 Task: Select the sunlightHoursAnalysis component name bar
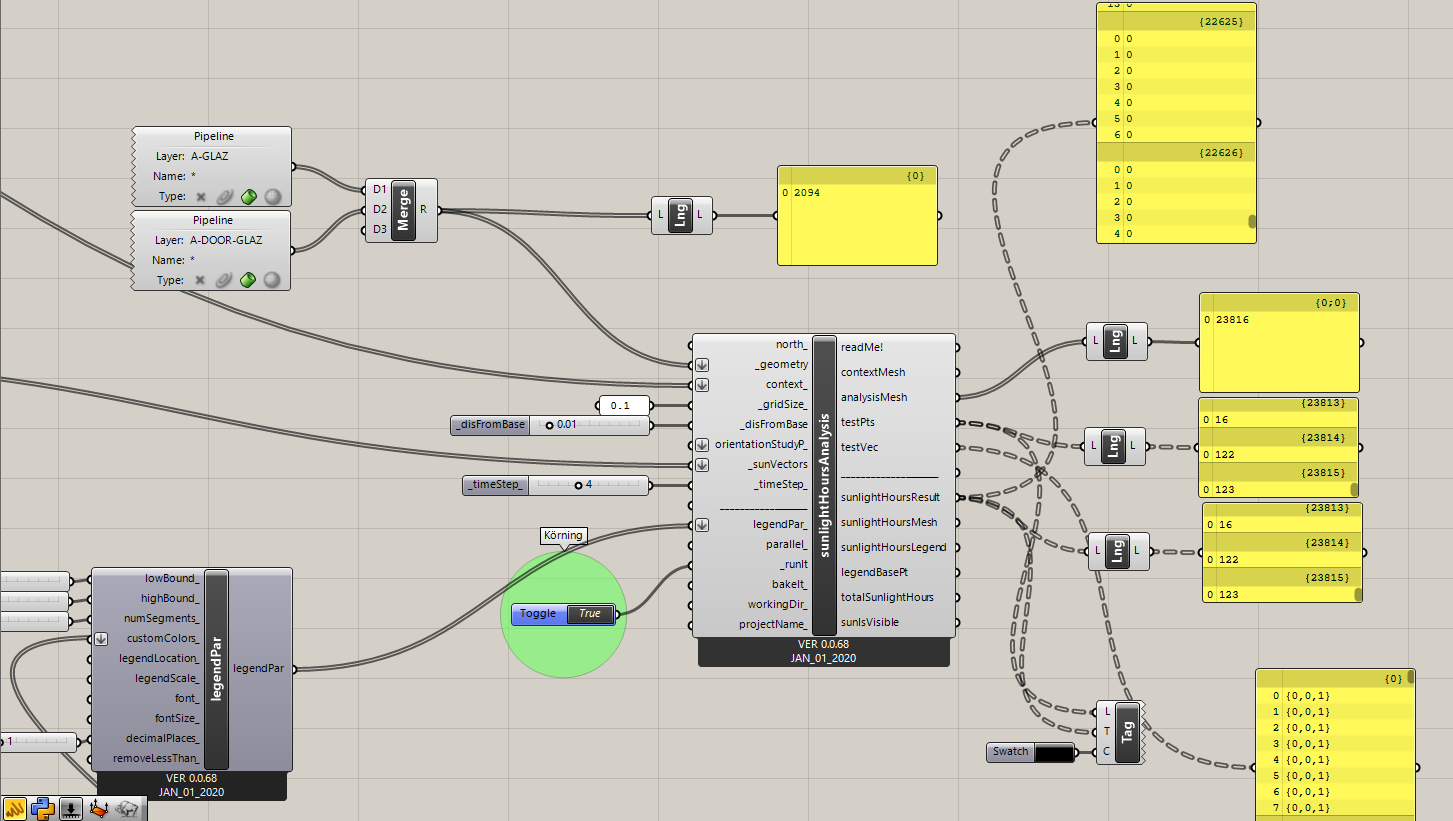coord(824,485)
